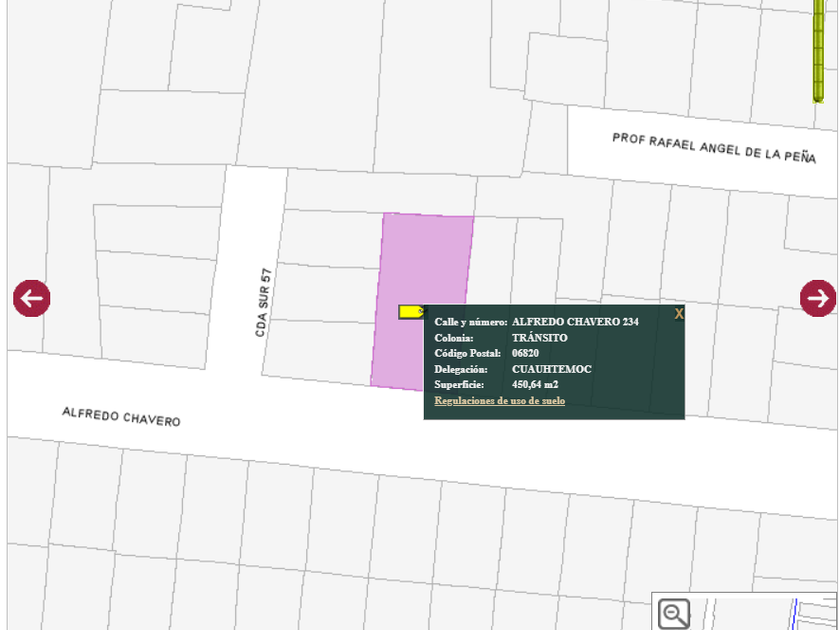Click the address value ALFREDO CHAVERO 234

click(x=575, y=322)
